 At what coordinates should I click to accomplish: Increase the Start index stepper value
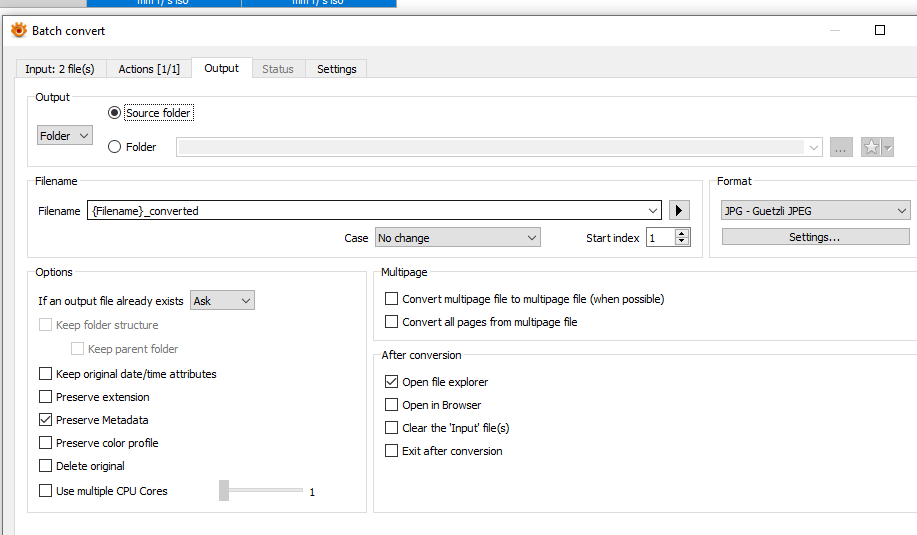(x=683, y=233)
